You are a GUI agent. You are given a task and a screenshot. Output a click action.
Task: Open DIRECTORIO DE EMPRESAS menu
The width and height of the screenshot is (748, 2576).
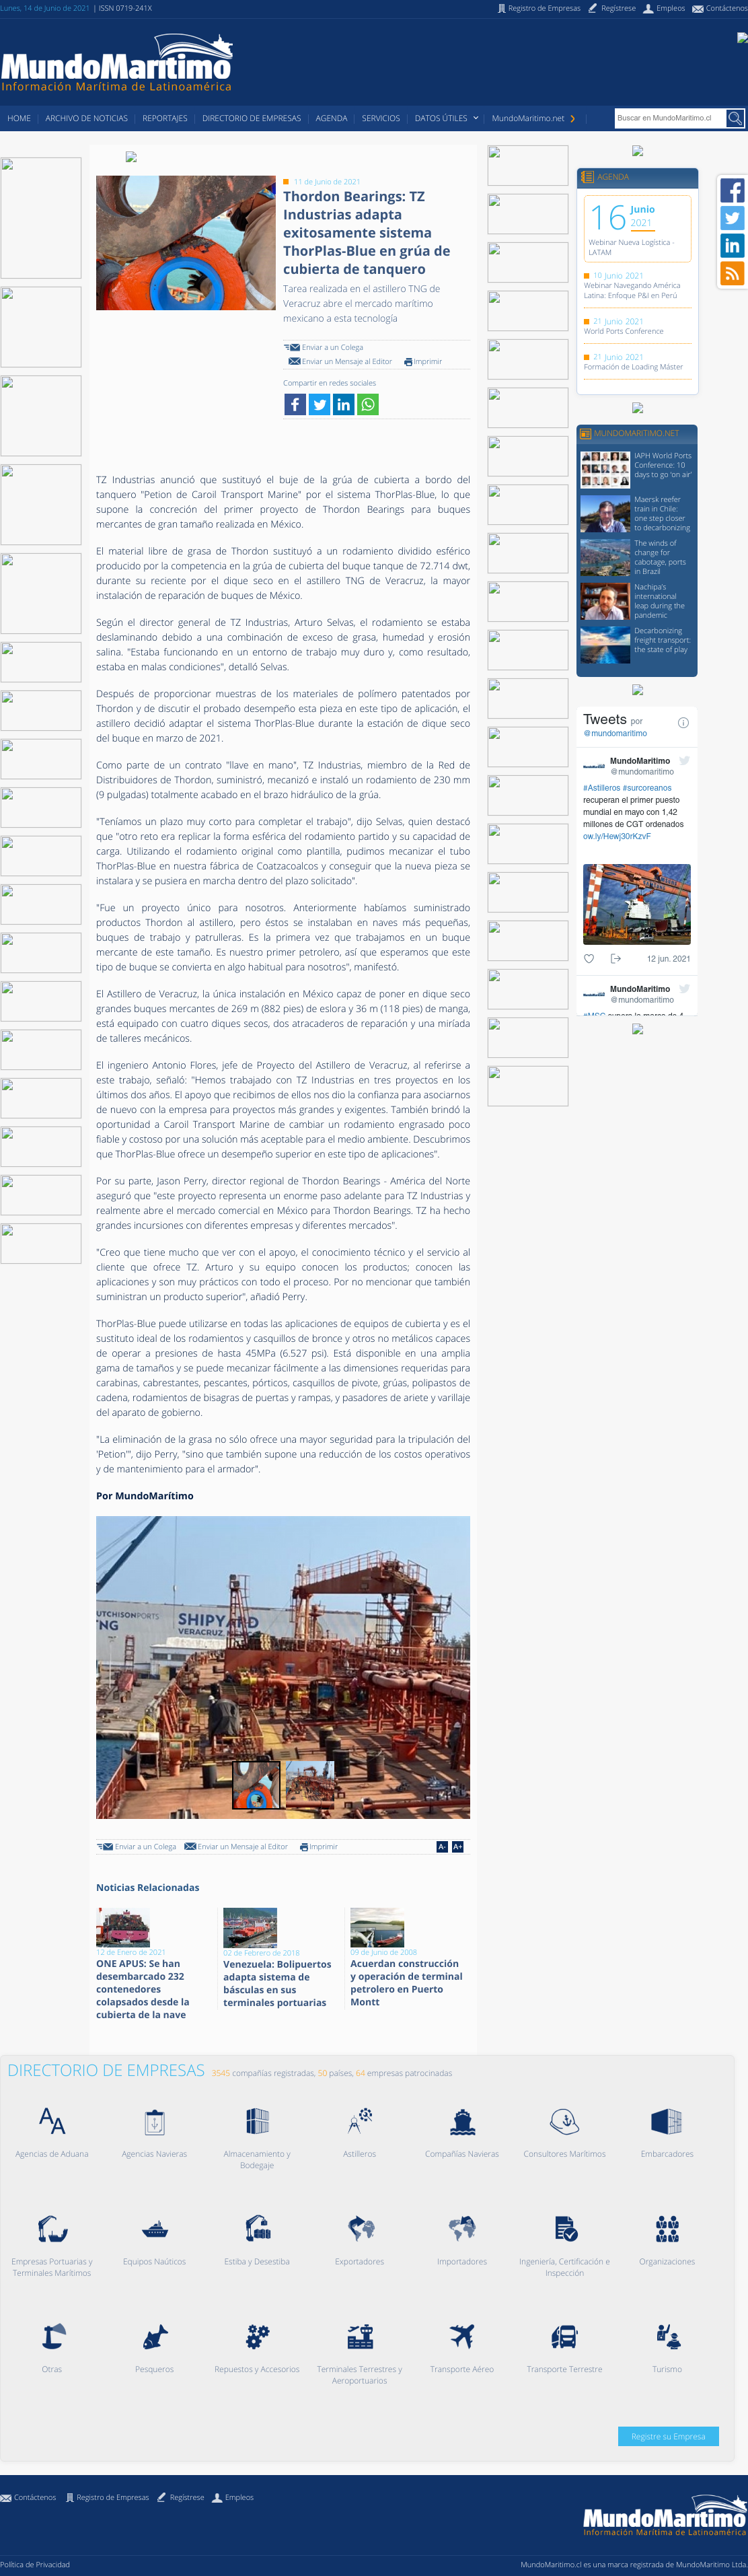pos(251,118)
